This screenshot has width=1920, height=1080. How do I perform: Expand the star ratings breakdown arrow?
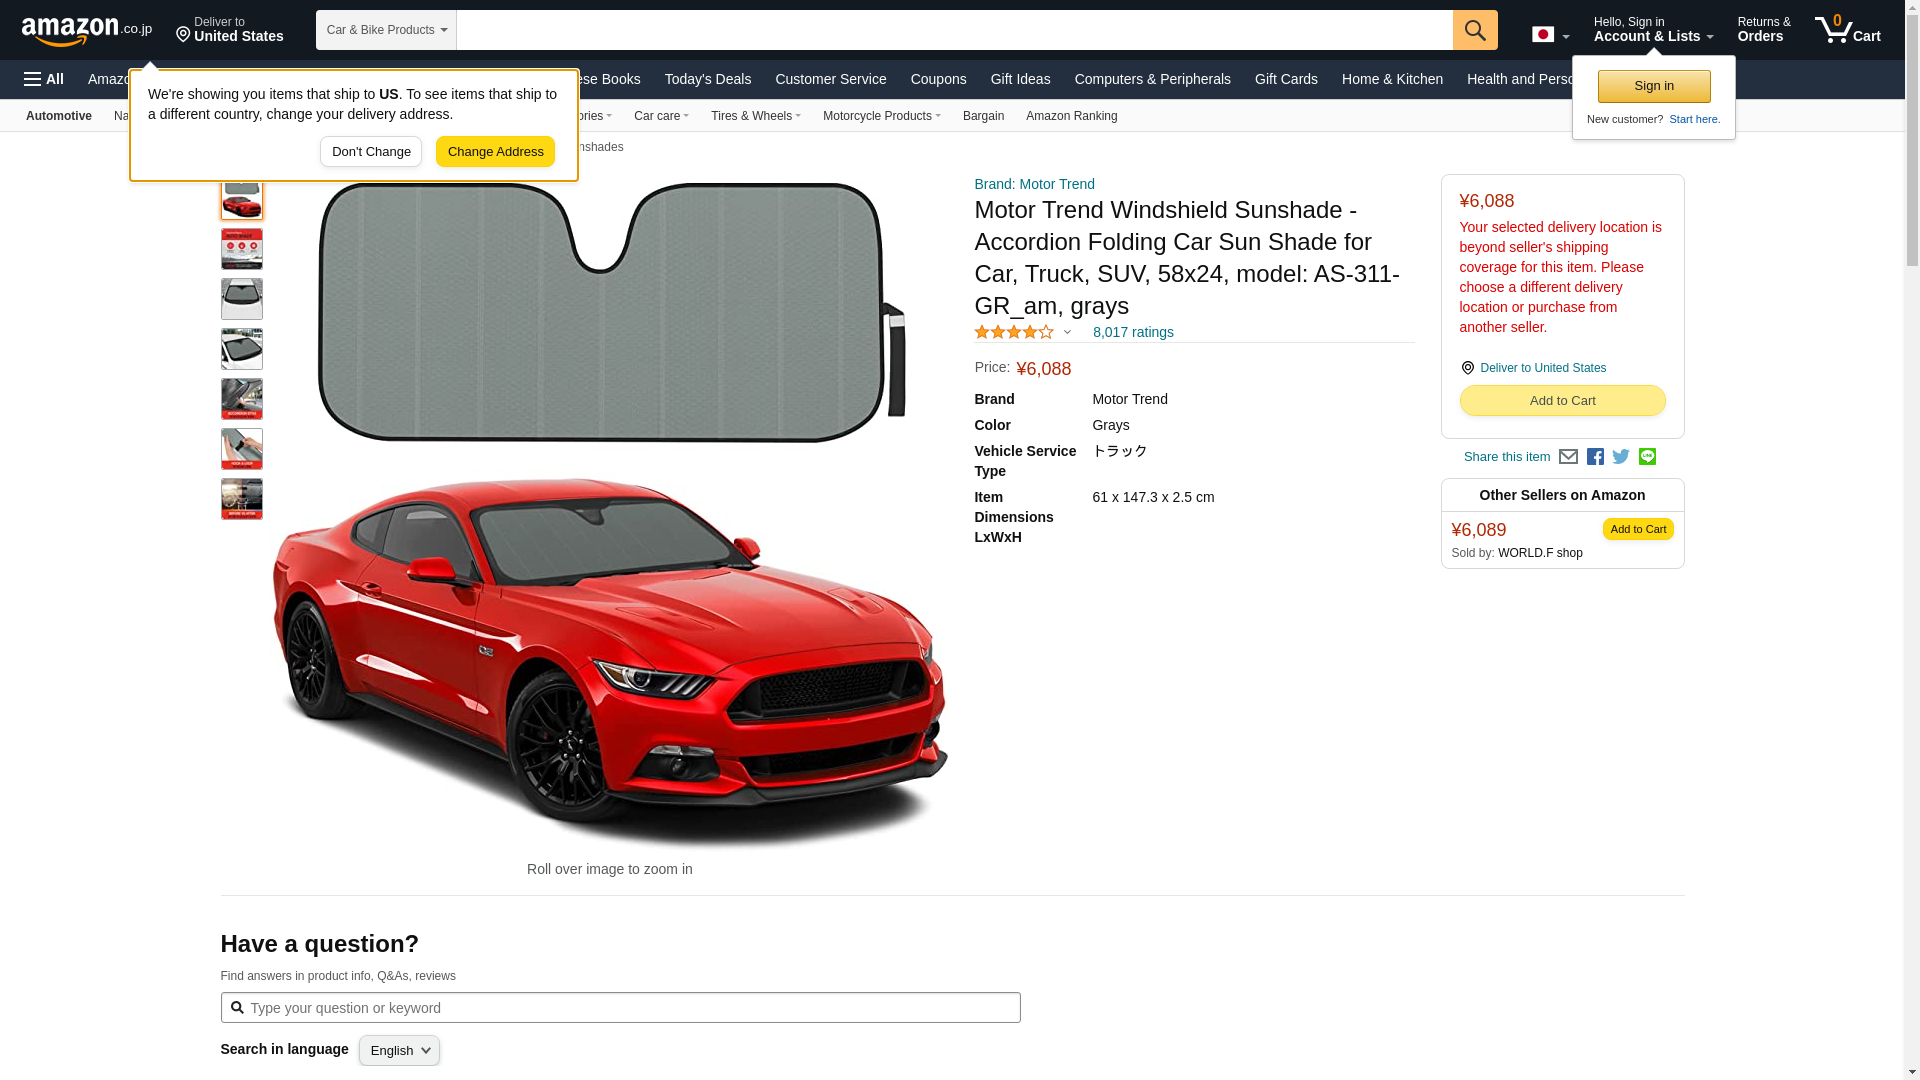1067,333
